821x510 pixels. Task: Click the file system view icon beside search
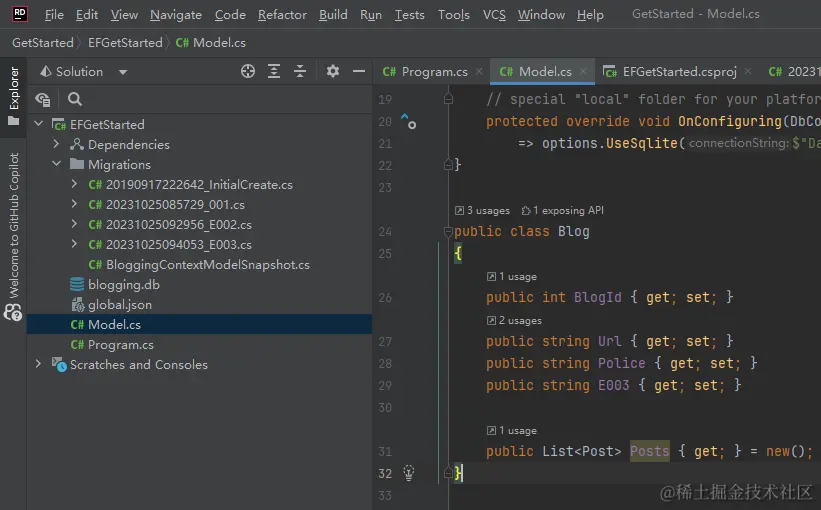43,99
